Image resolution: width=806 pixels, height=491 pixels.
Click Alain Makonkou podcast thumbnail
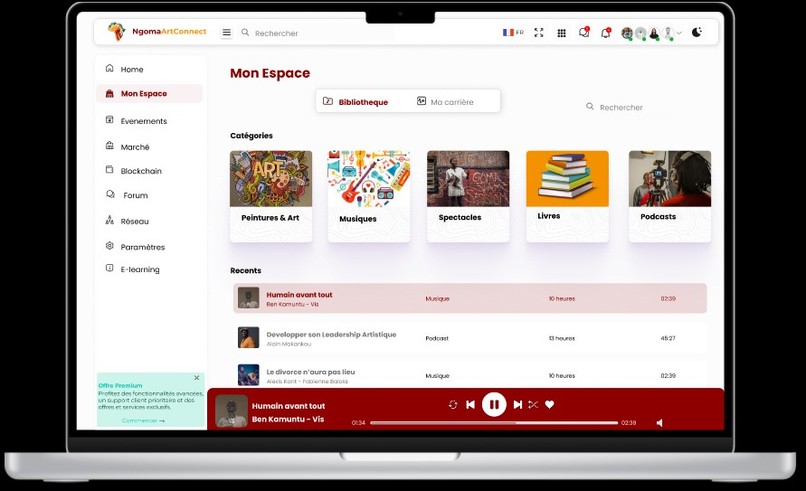(248, 338)
